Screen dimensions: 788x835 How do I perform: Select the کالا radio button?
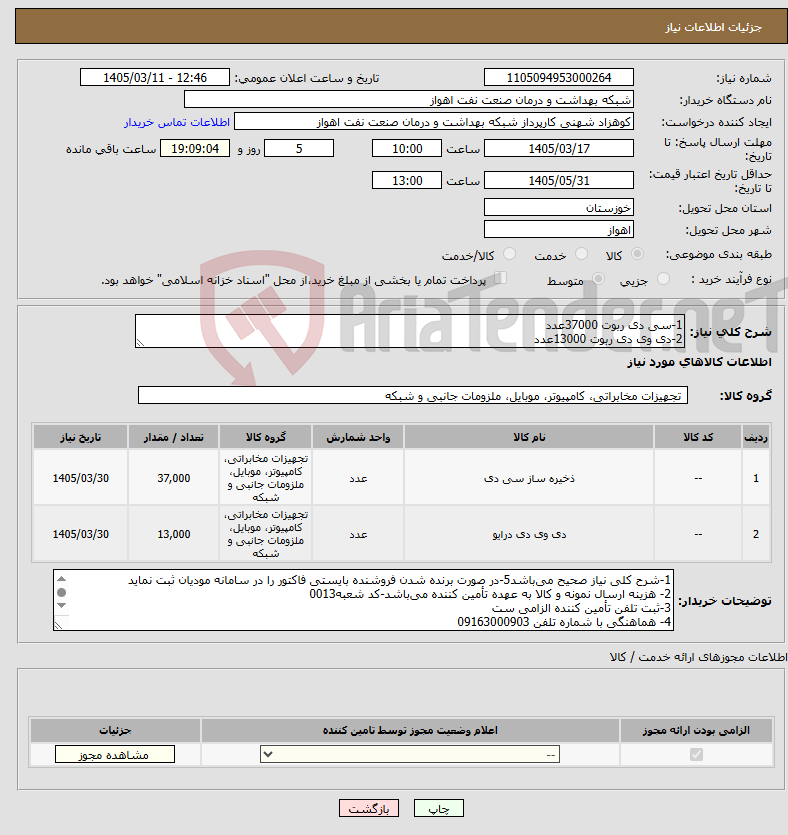(x=637, y=254)
